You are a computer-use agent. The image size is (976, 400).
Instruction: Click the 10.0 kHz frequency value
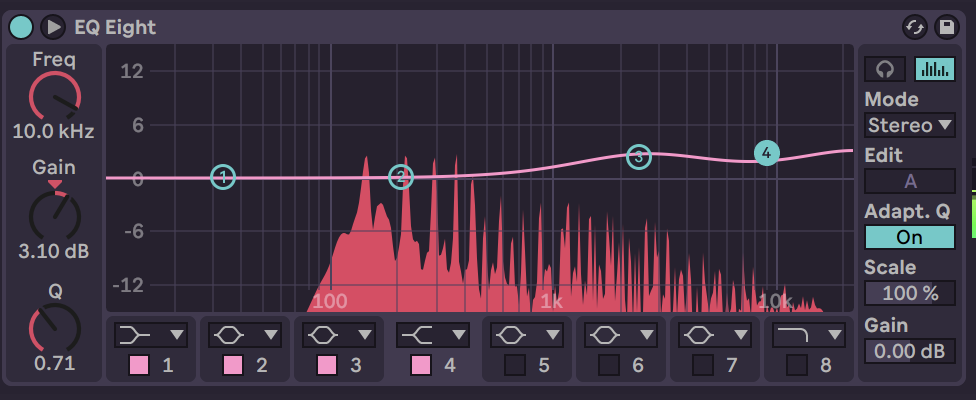54,132
